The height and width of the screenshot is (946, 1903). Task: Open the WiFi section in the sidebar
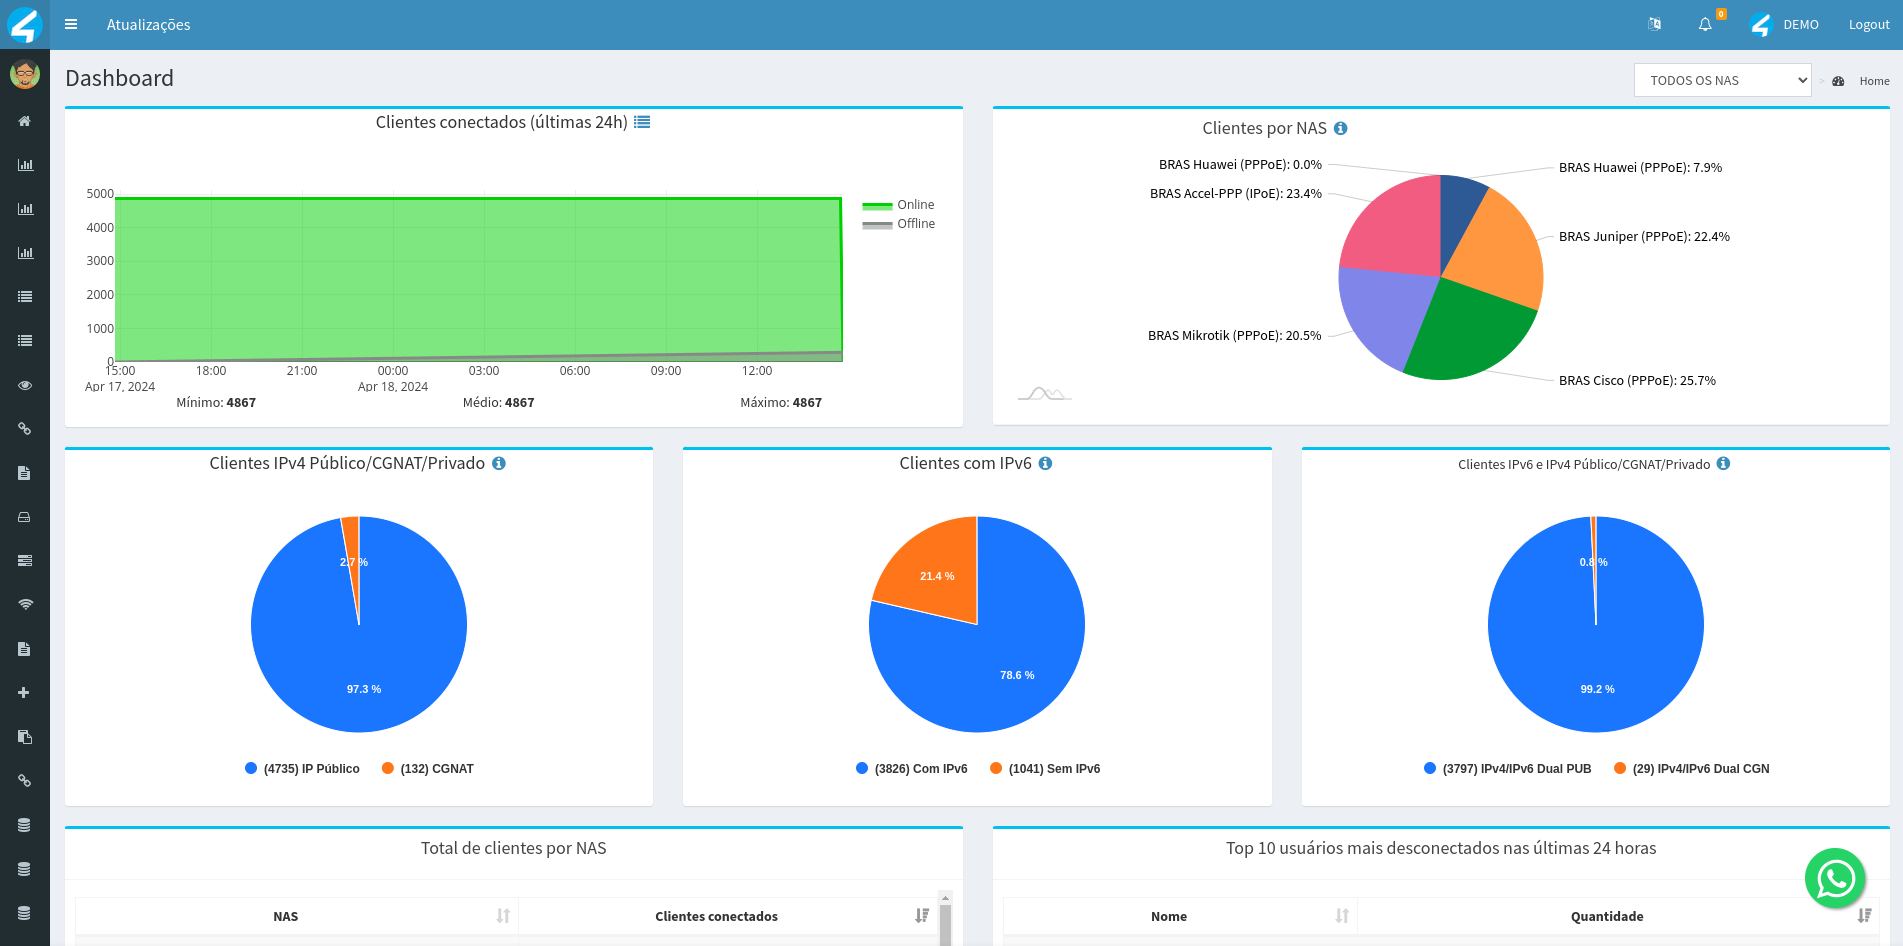(24, 604)
